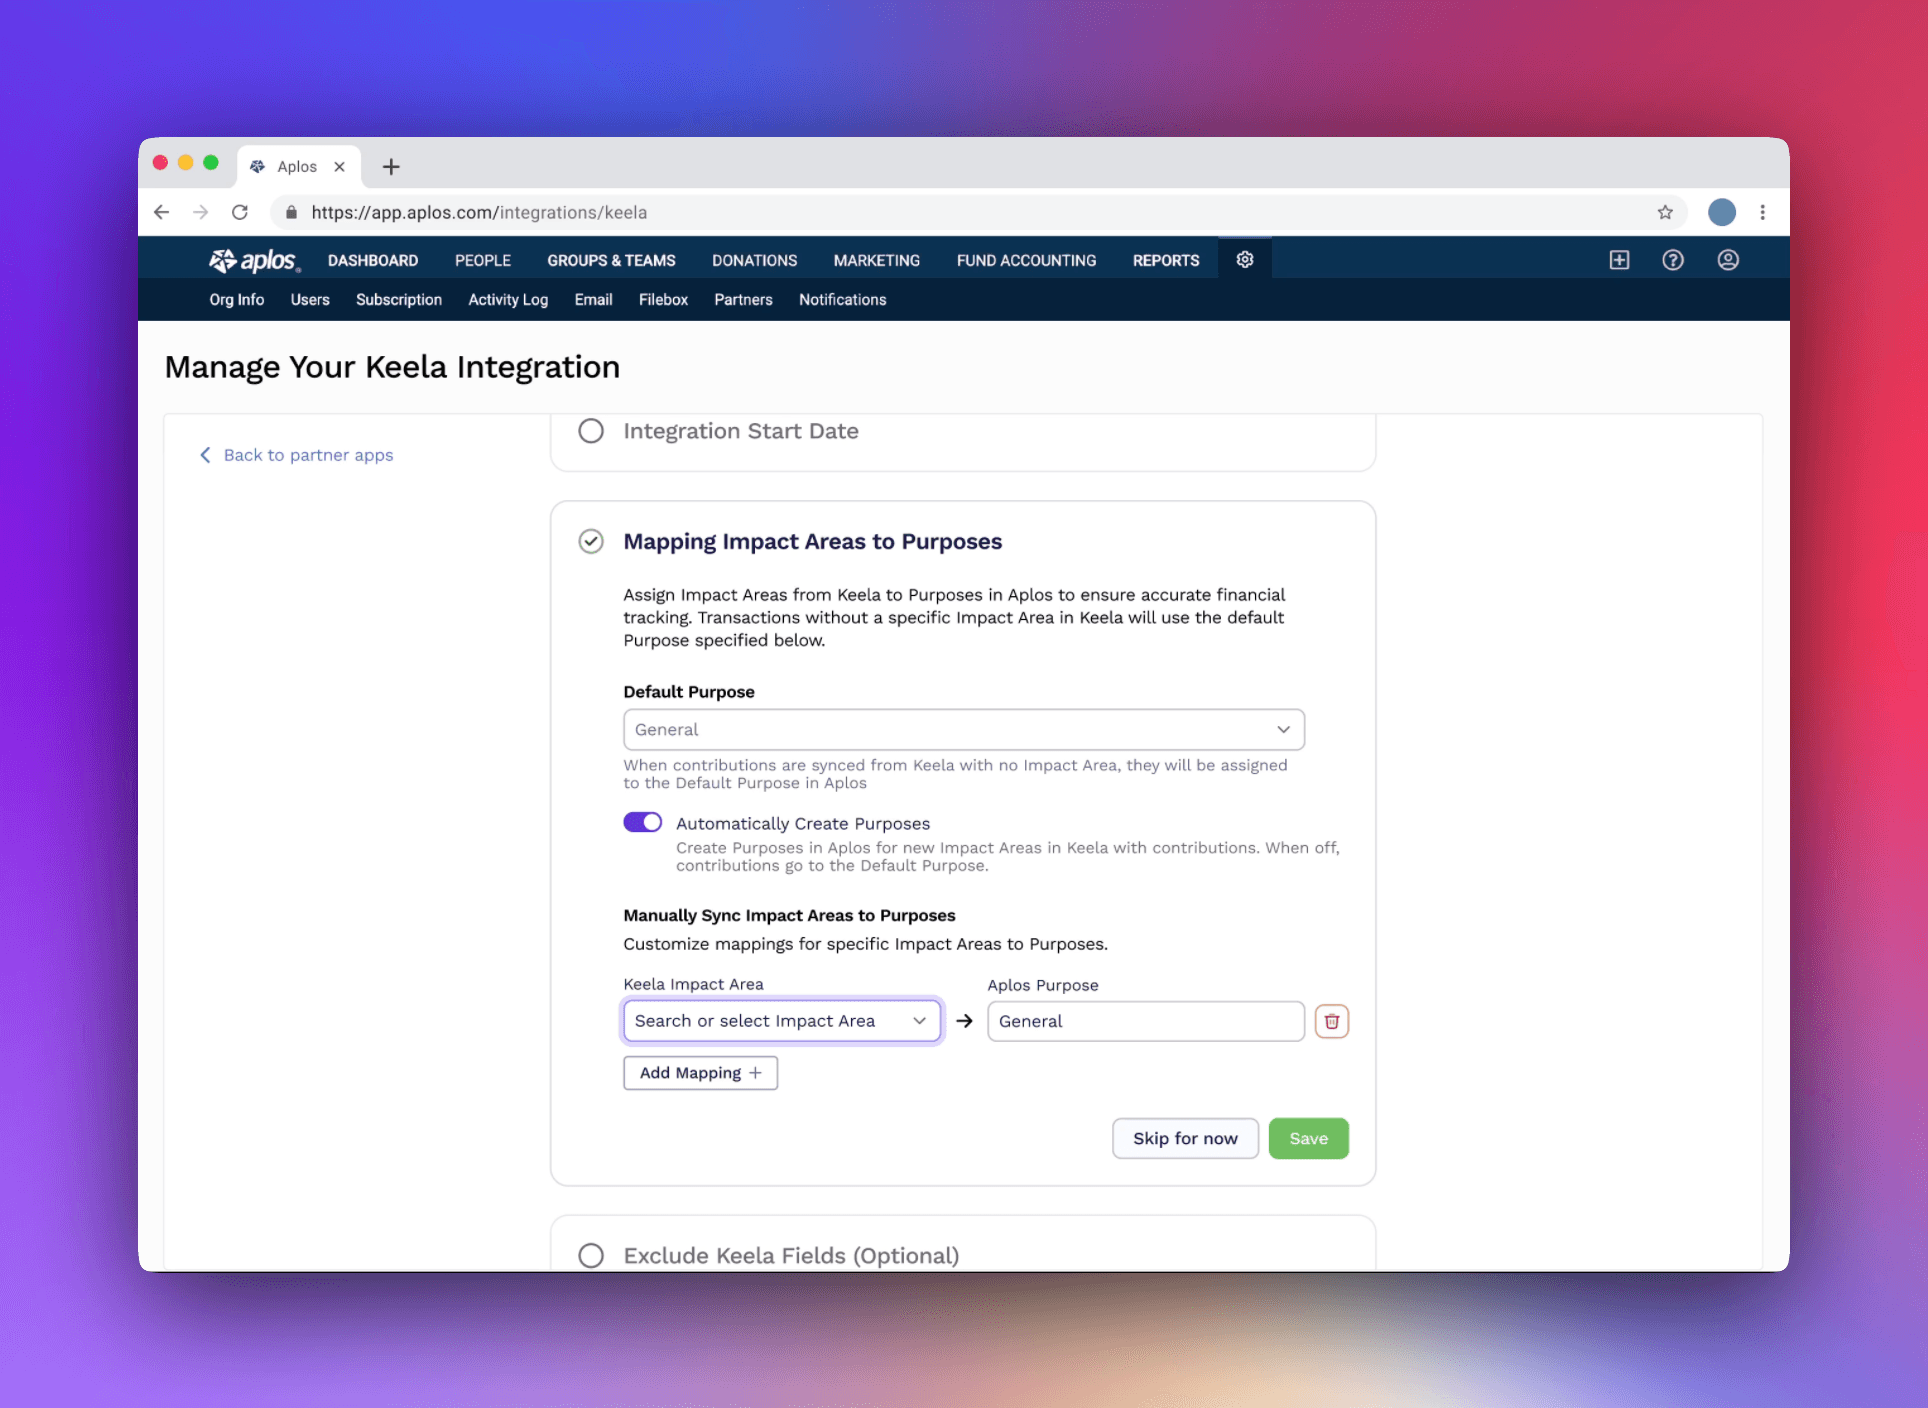The height and width of the screenshot is (1408, 1928).
Task: Click the user account icon
Action: pyautogui.click(x=1729, y=259)
